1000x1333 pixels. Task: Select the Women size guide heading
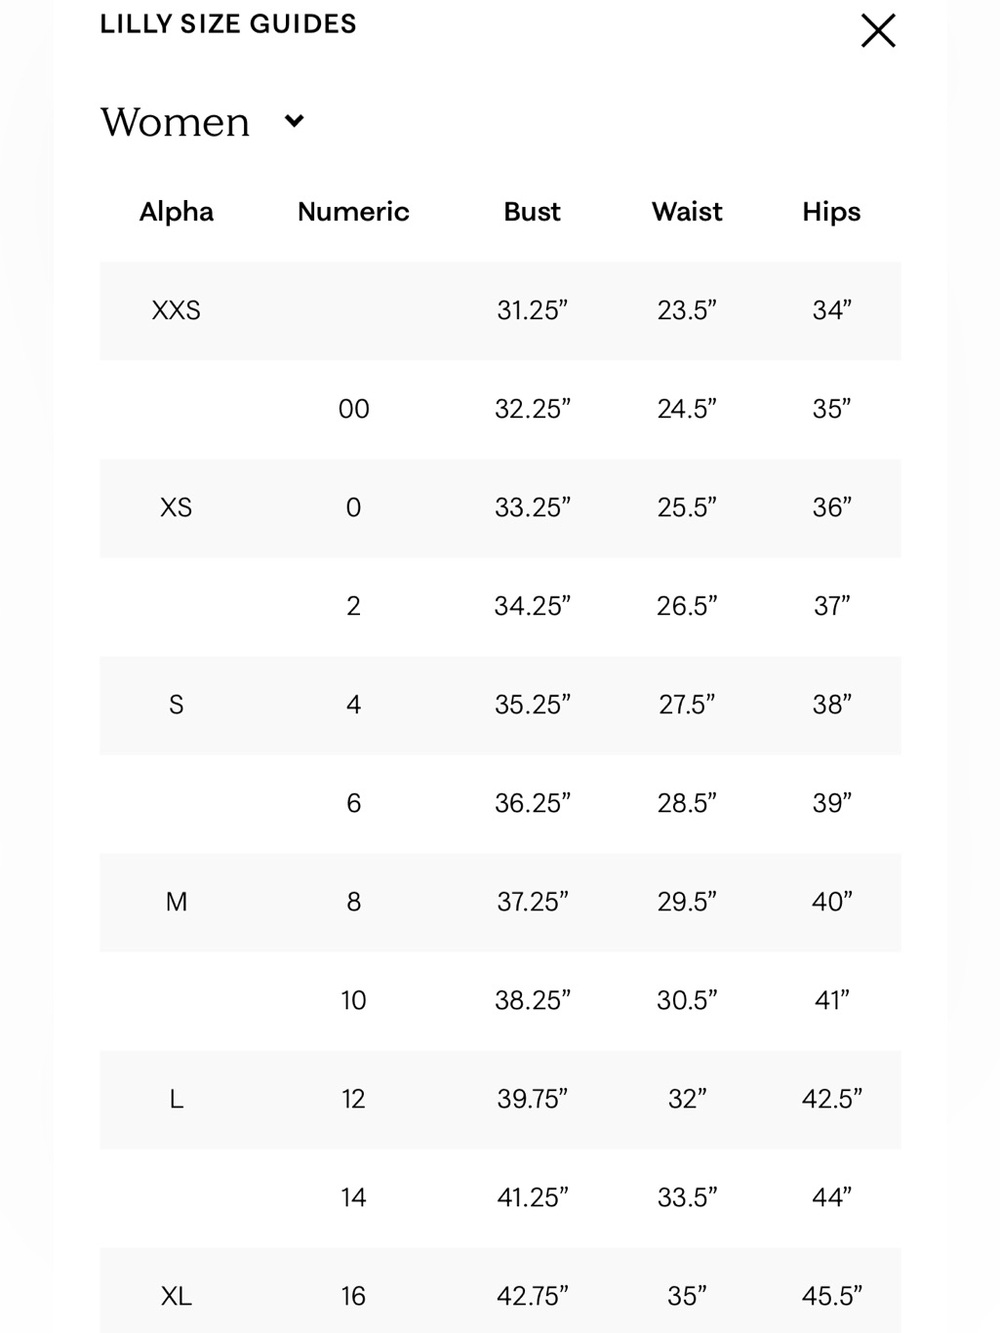pos(175,122)
